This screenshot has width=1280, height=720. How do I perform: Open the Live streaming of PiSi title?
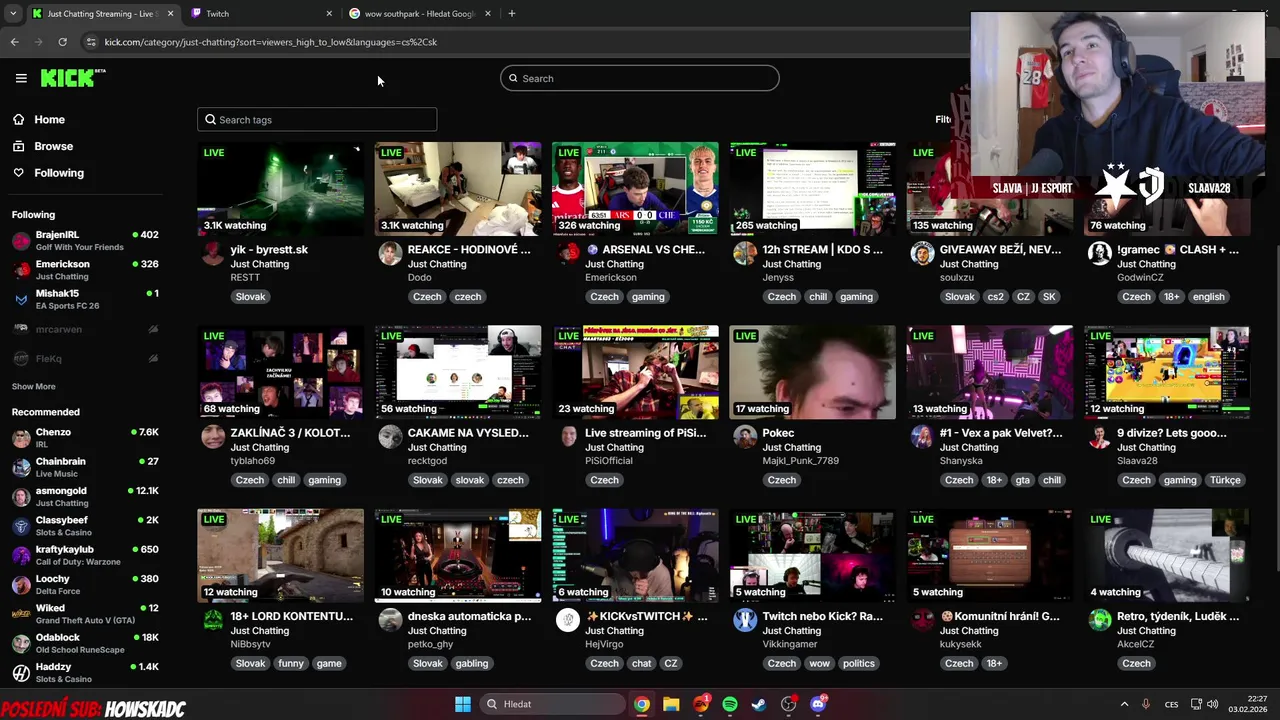[645, 433]
